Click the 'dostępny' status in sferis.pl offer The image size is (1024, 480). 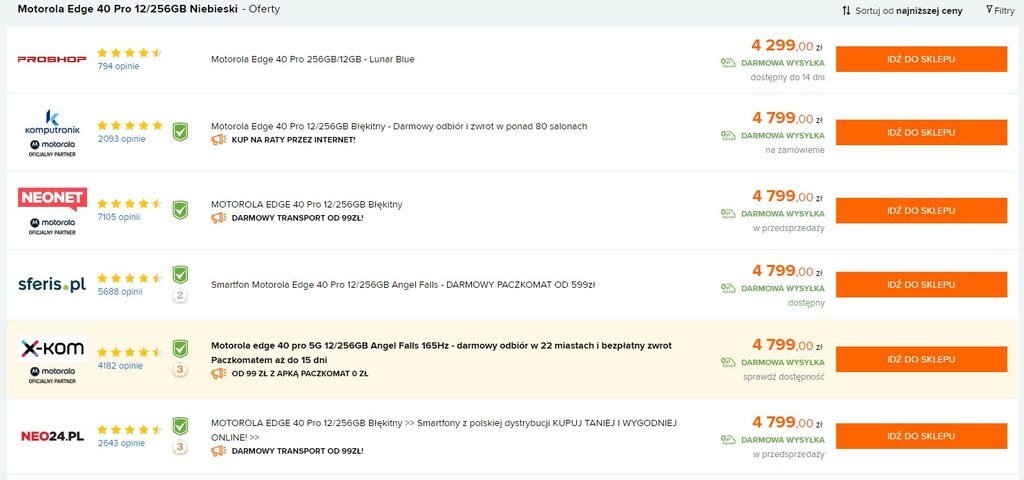(x=806, y=303)
